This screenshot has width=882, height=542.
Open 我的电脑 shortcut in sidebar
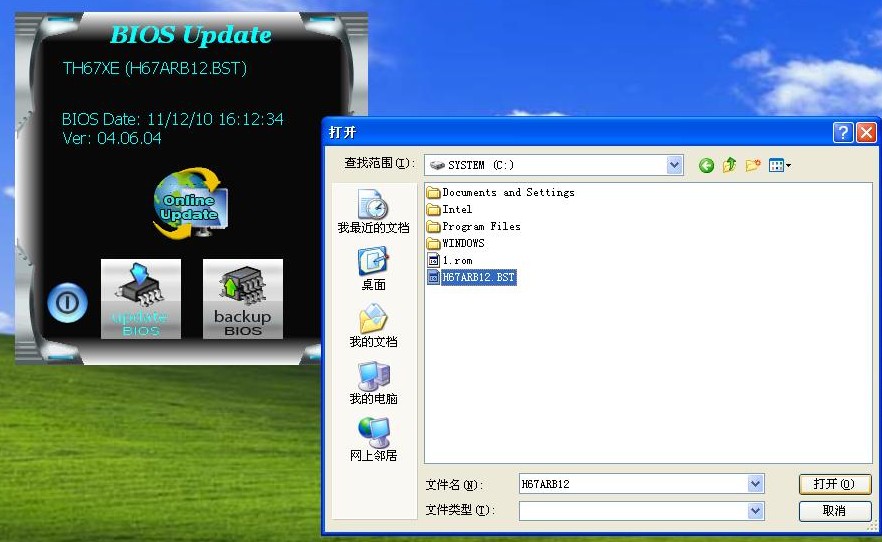click(373, 383)
